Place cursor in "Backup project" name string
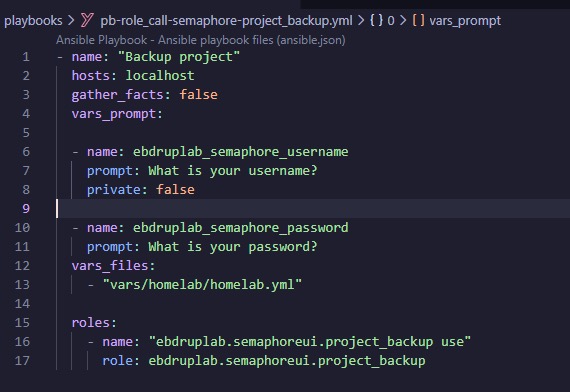570x392 pixels. 179,57
